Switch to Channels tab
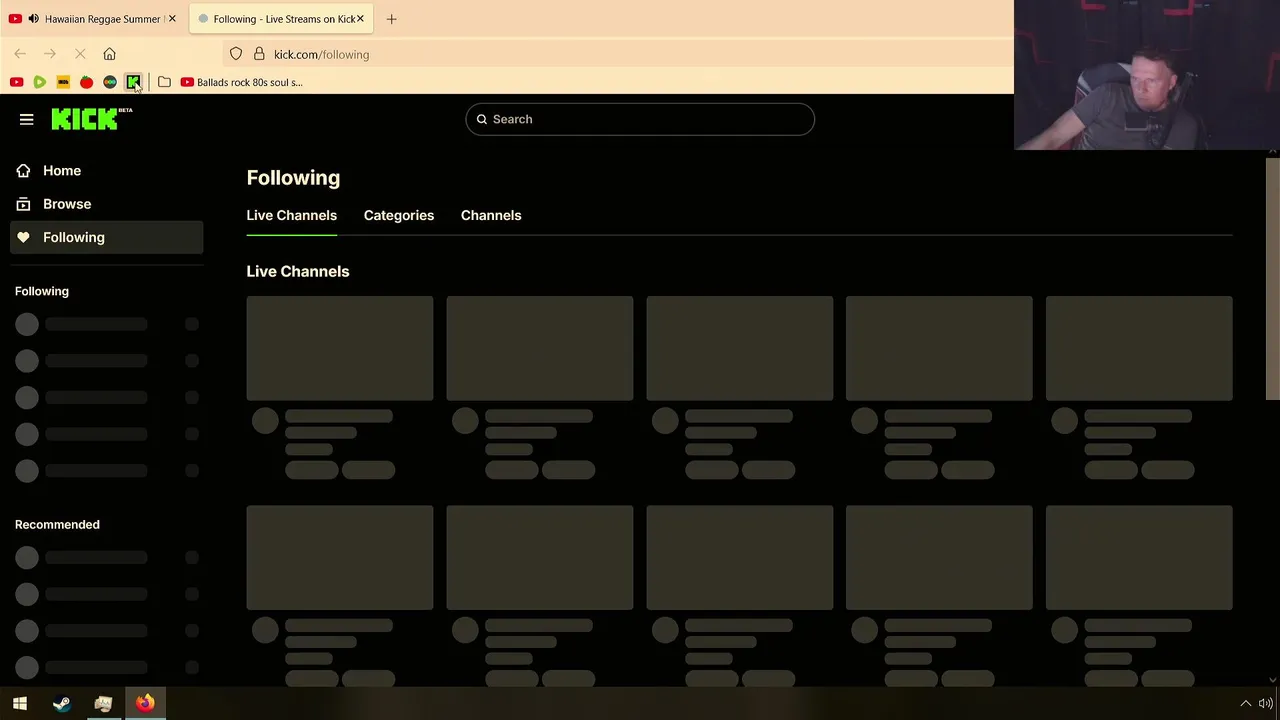This screenshot has width=1280, height=720. tap(491, 215)
